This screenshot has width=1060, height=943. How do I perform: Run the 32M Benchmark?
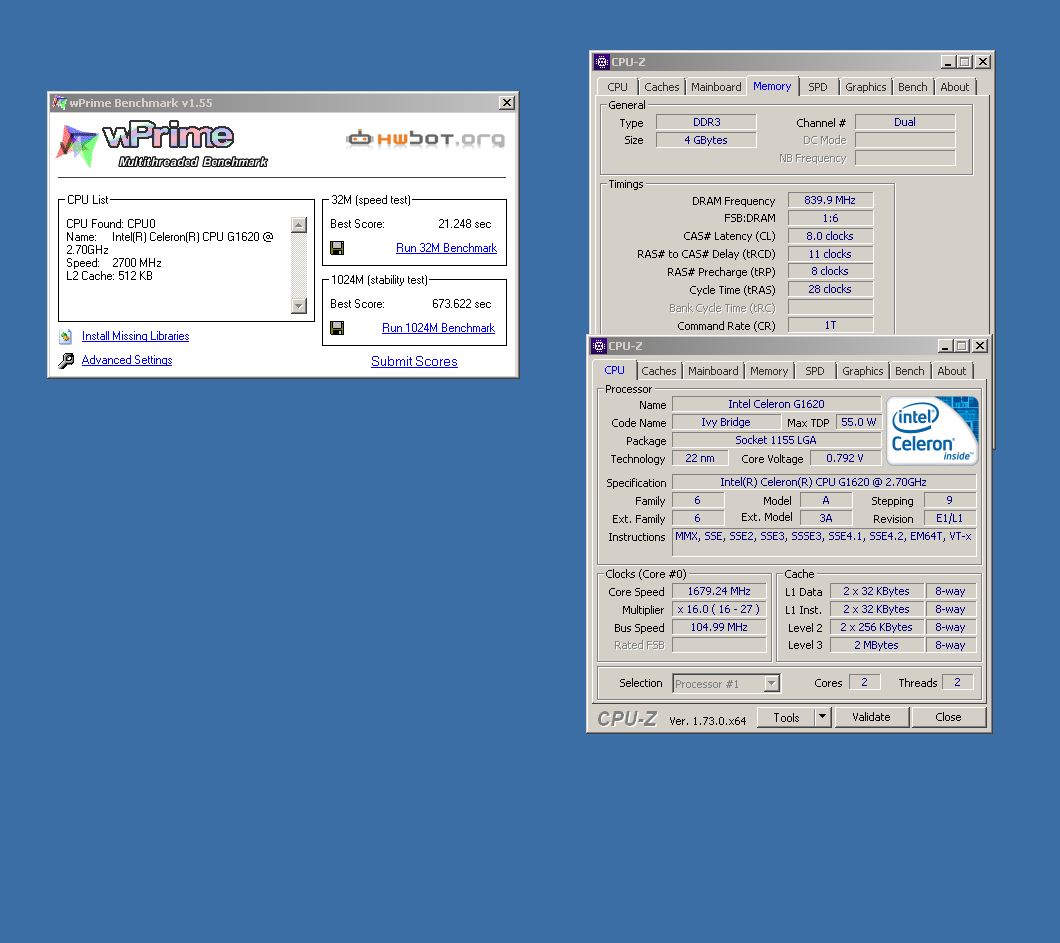click(446, 248)
